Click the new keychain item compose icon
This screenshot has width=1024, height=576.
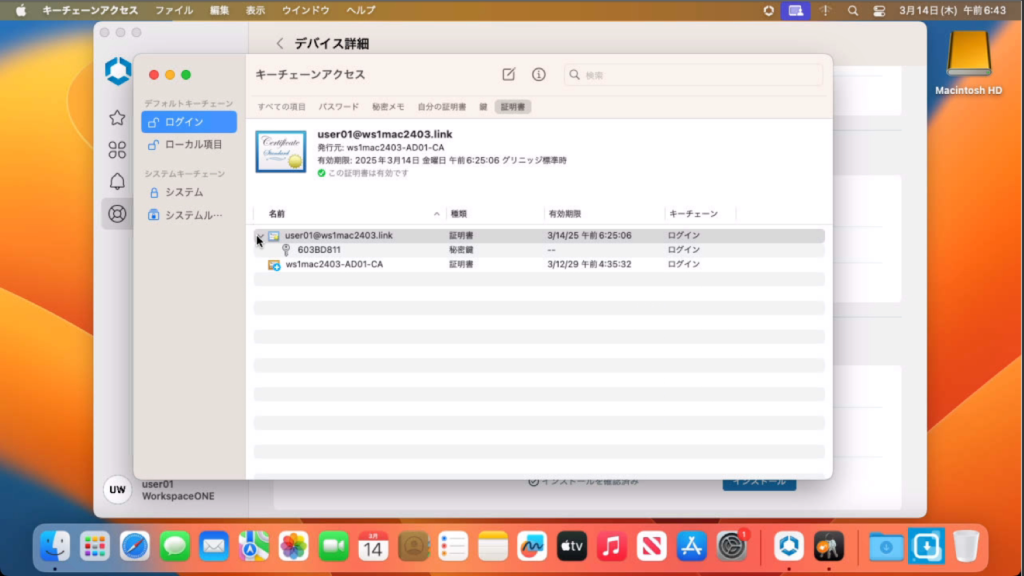tap(508, 75)
